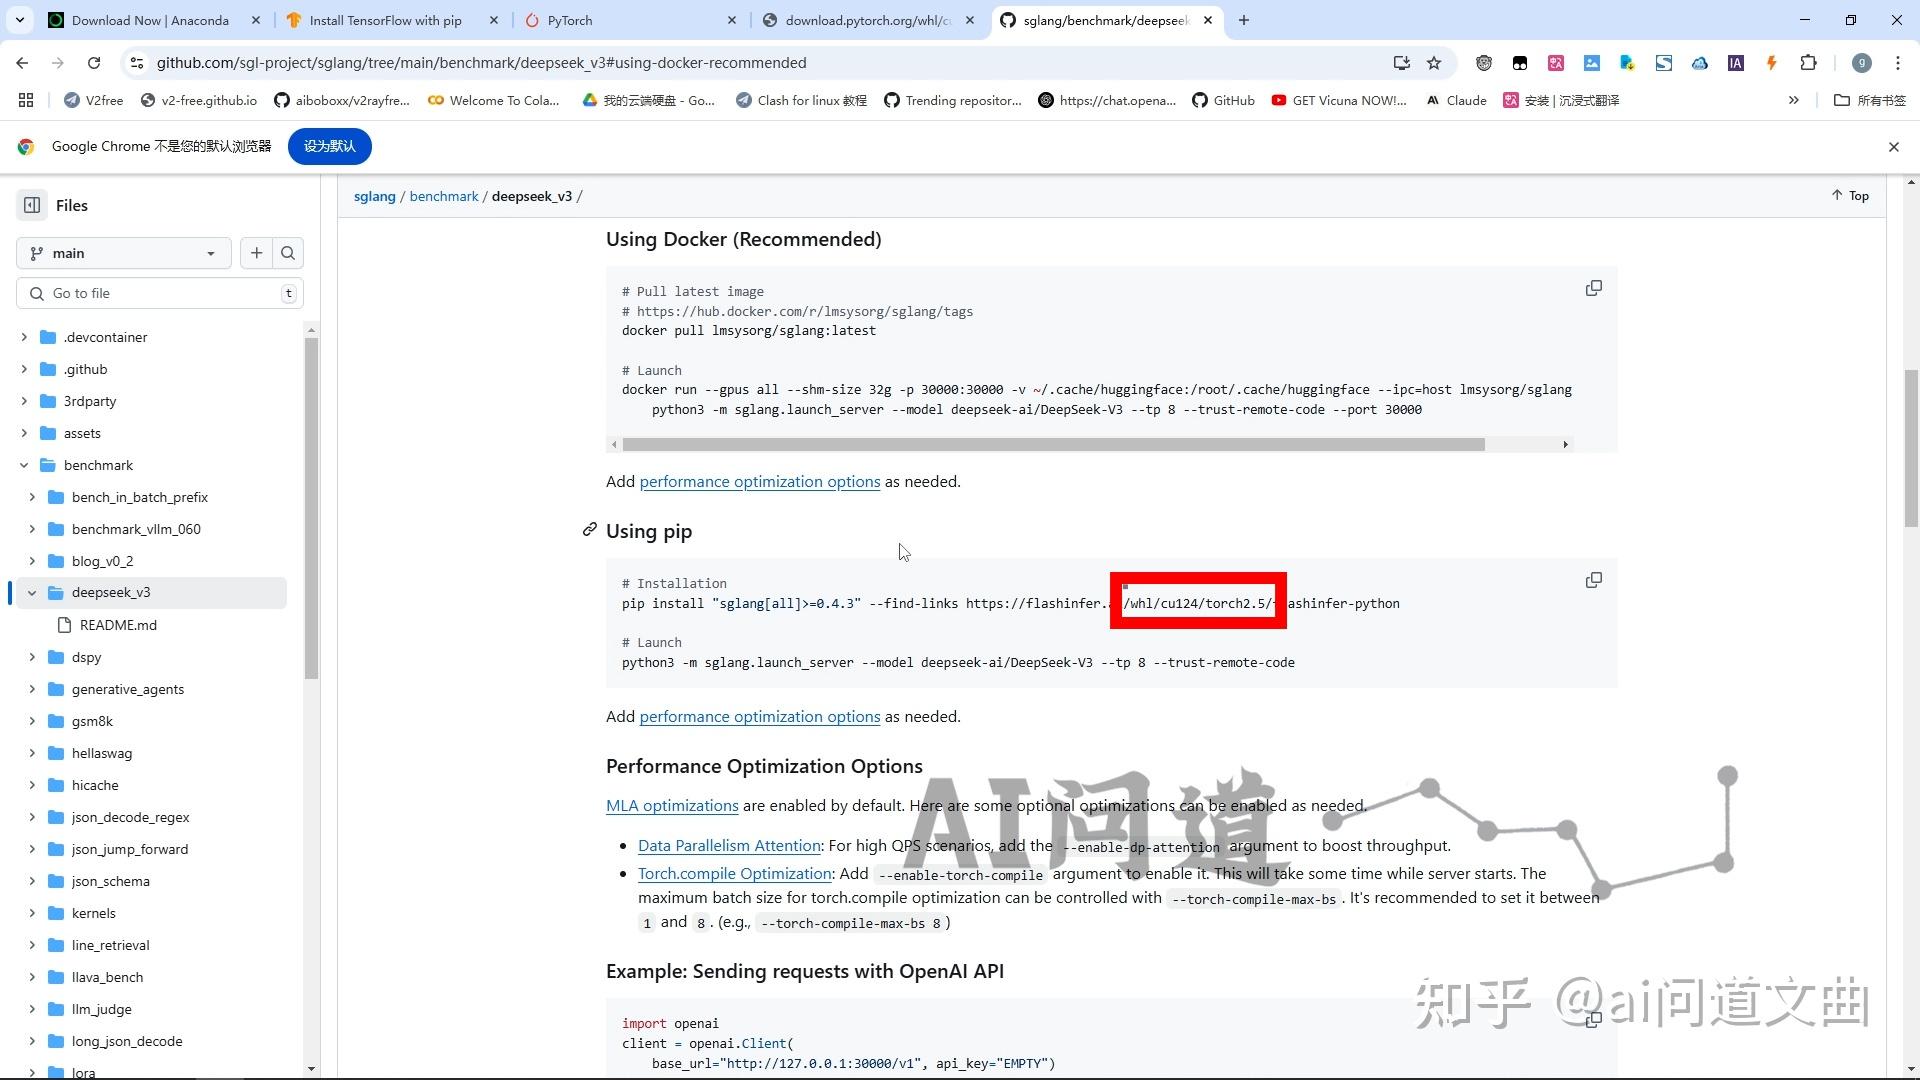Open the main branch dropdown
1920x1080 pixels.
123,253
